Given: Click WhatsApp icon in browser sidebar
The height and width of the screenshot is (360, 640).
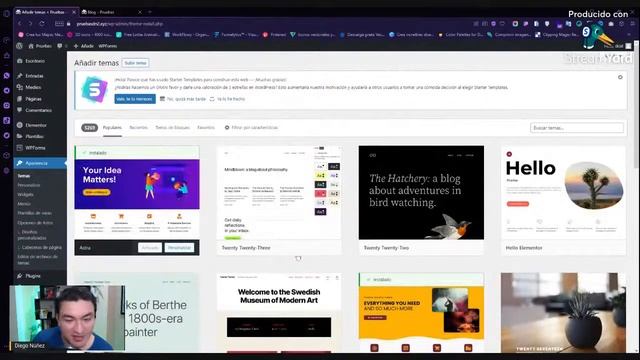Looking at the screenshot, I should point(7,76).
